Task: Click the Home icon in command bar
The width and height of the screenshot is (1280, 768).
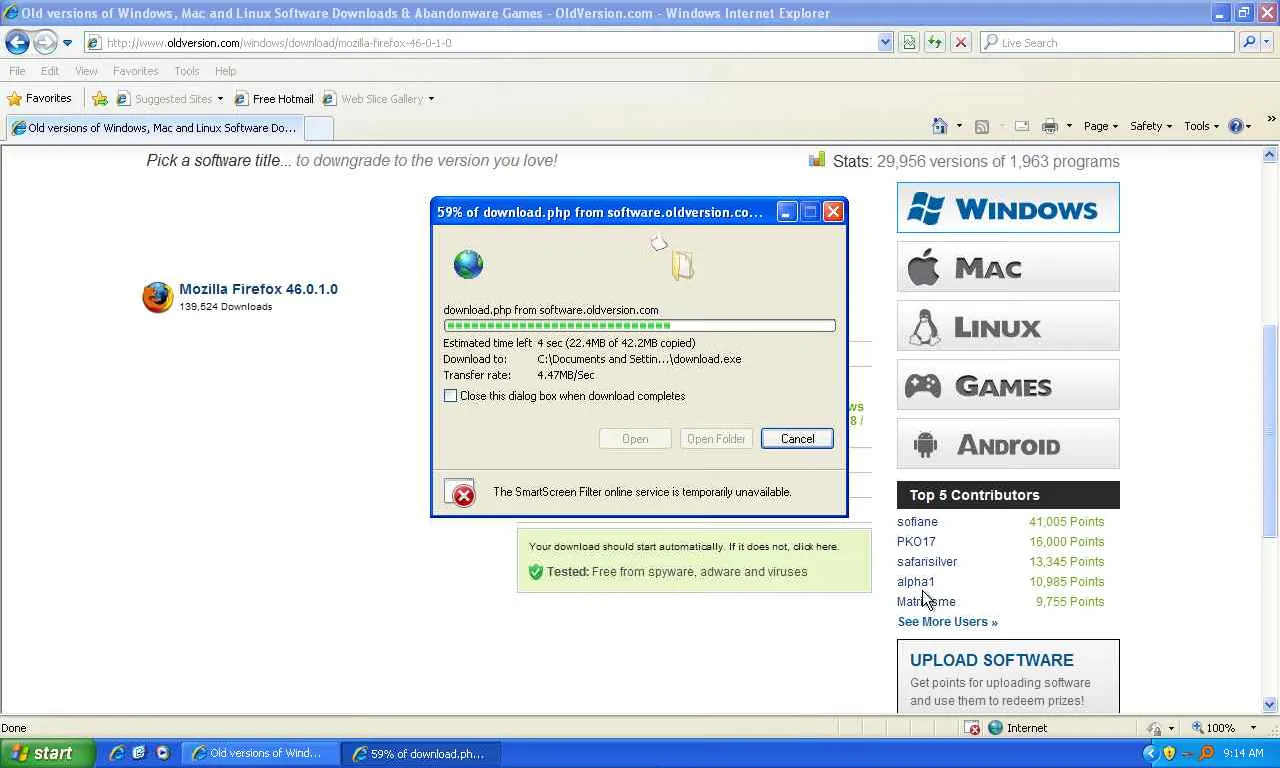Action: (x=939, y=126)
